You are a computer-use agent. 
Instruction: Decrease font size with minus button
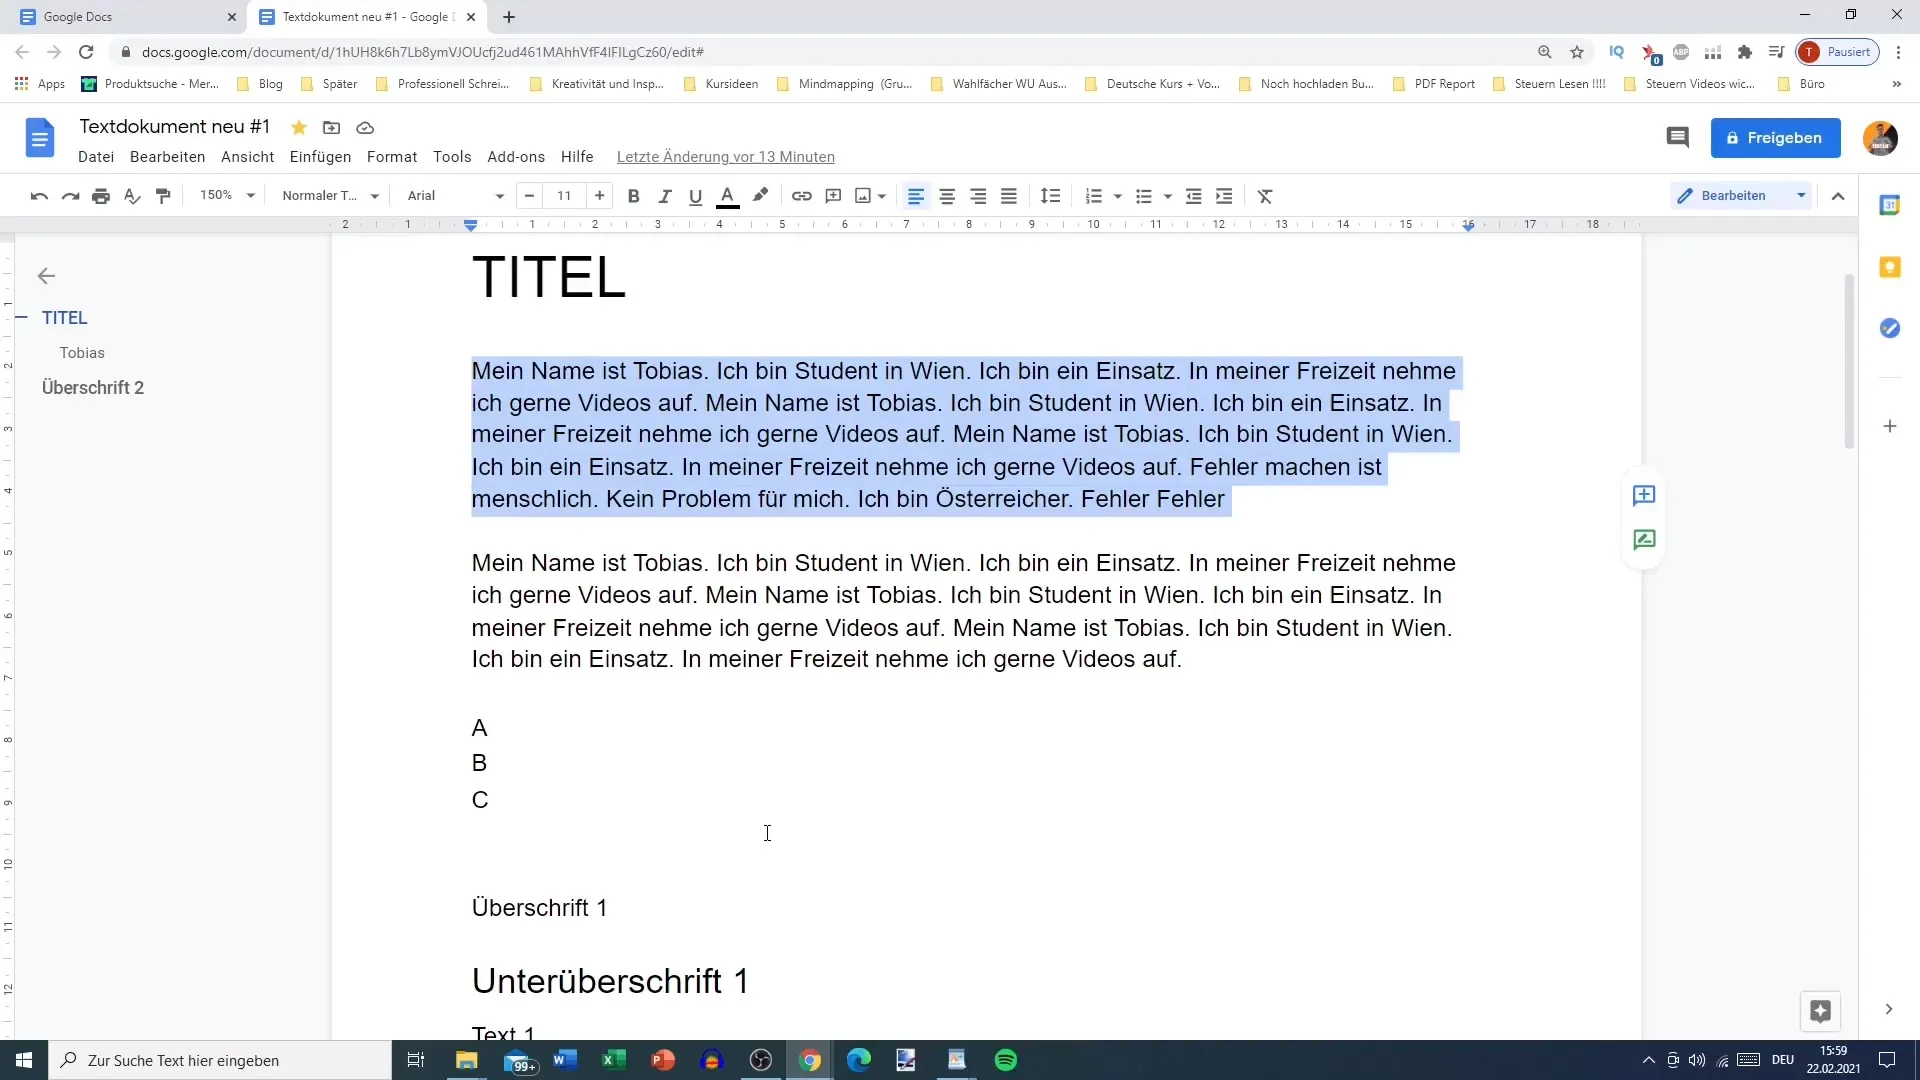click(x=529, y=196)
